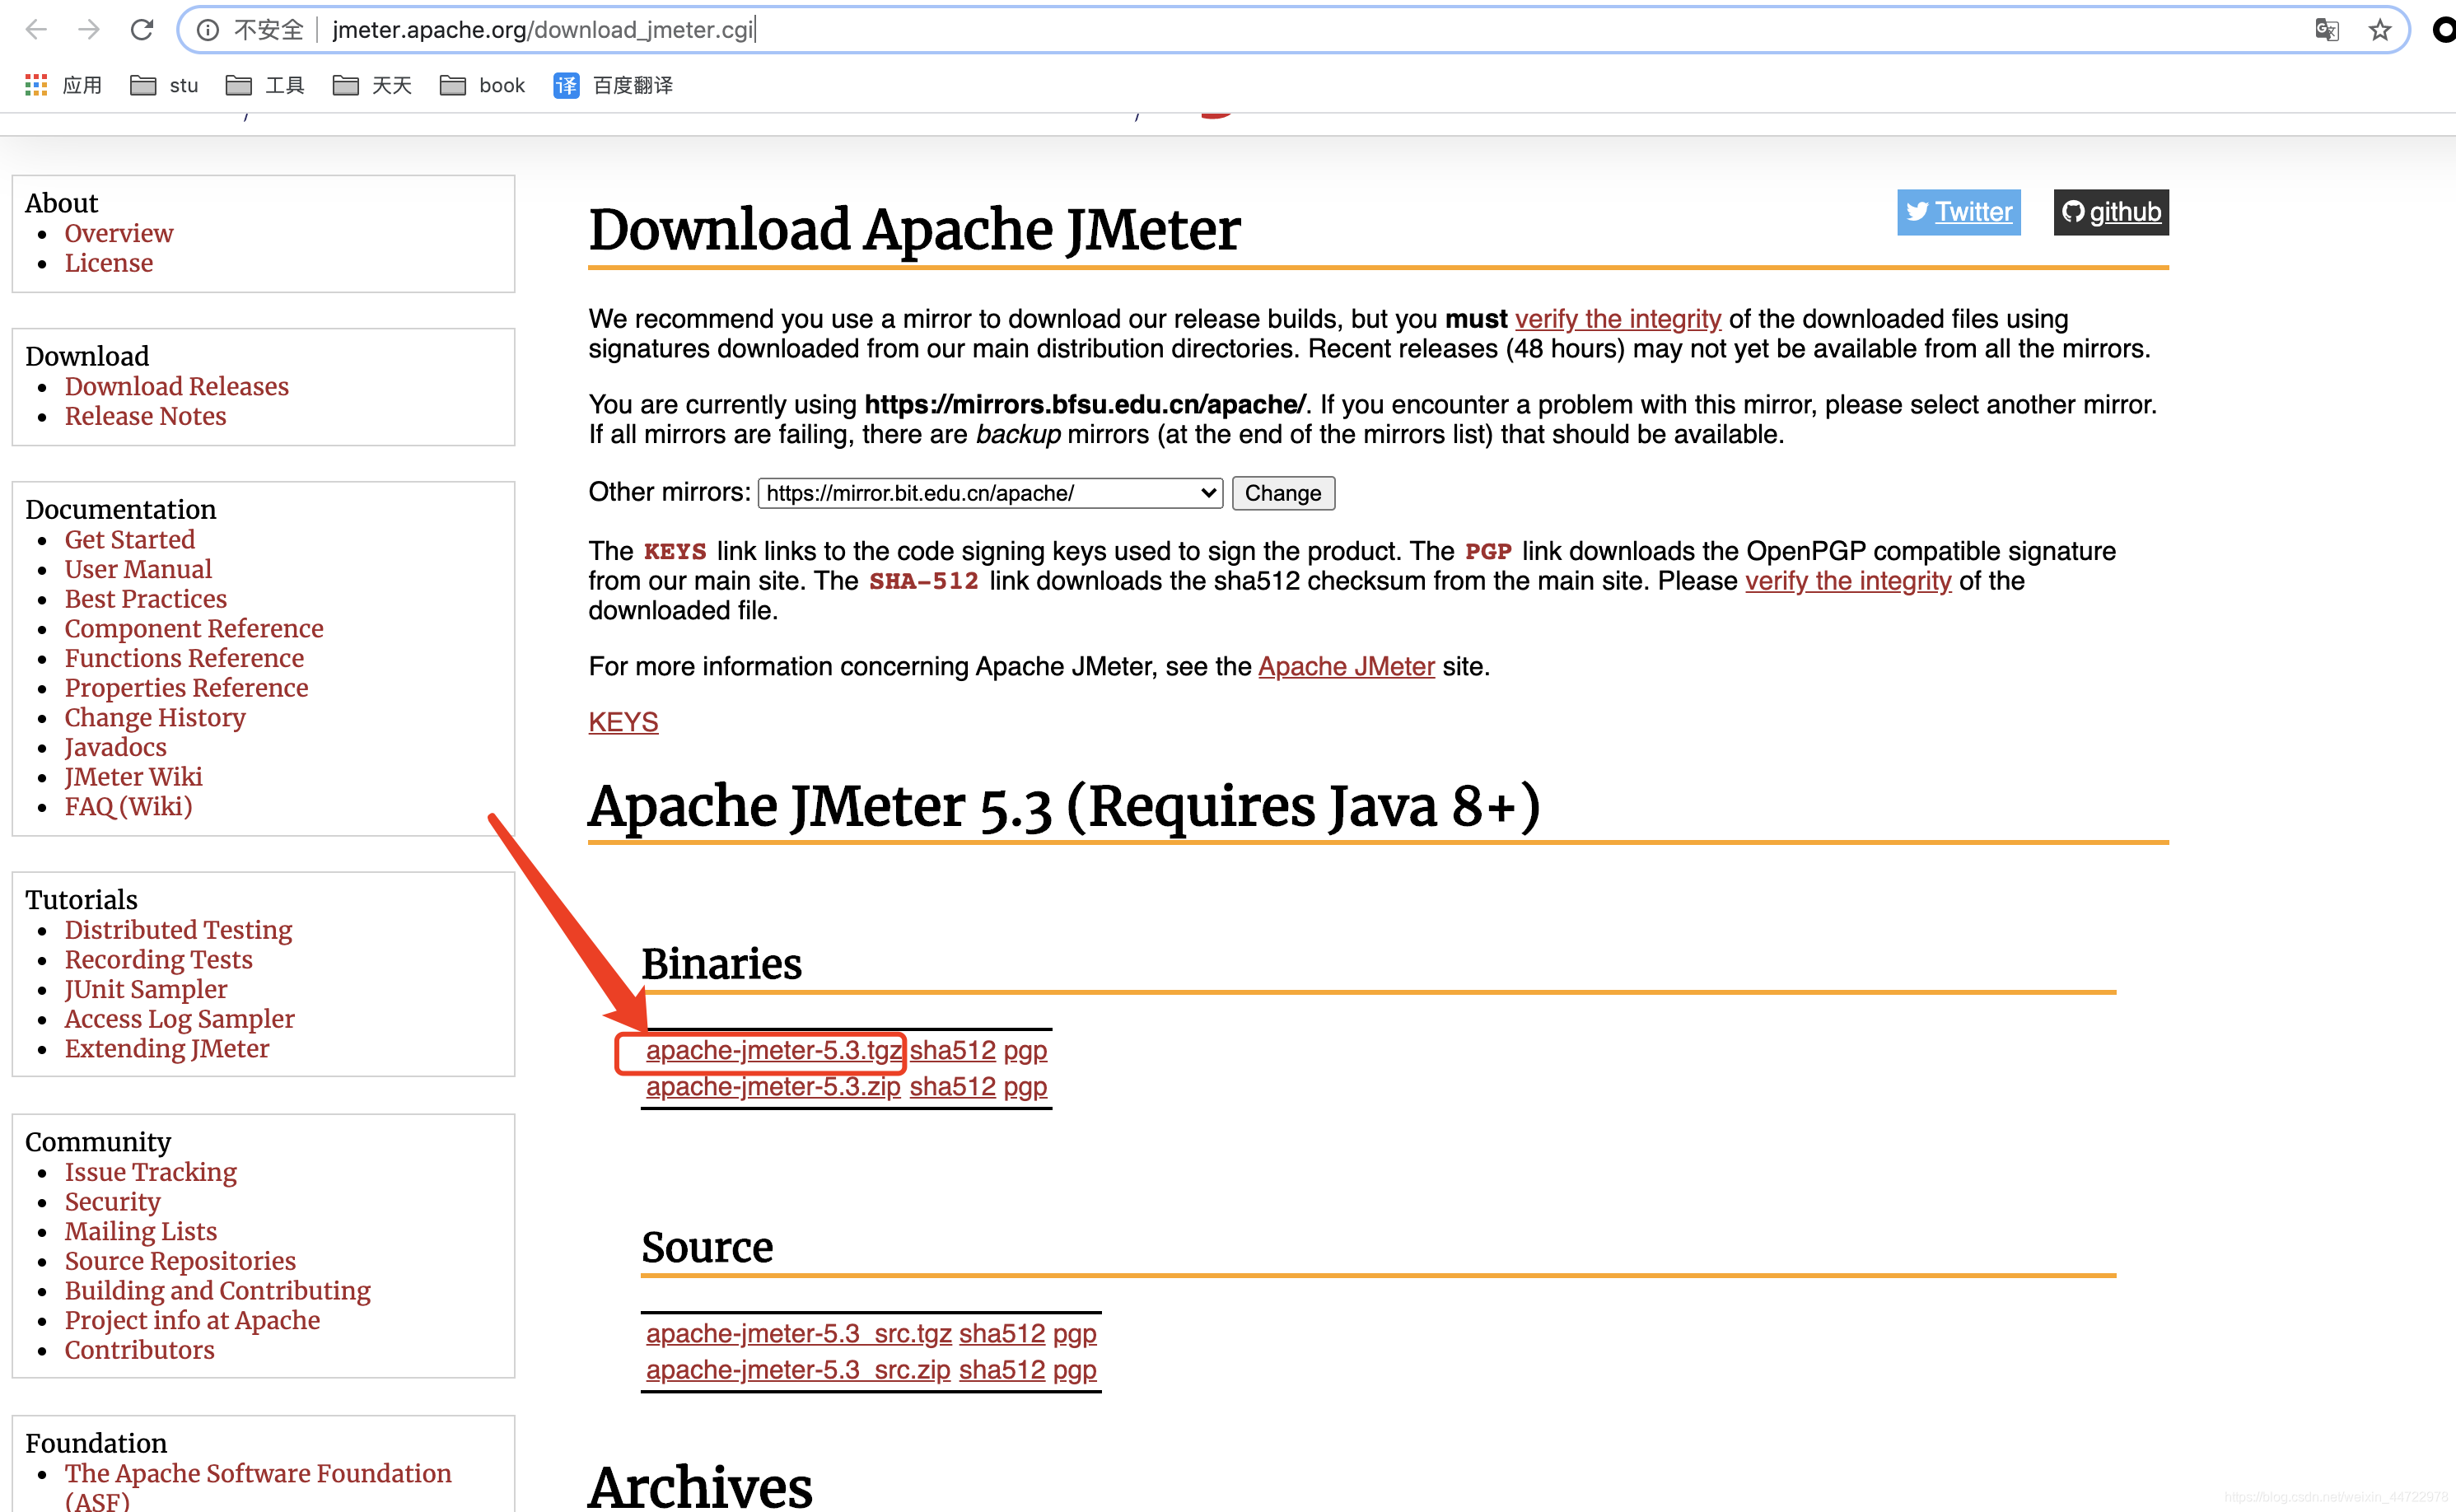Screen dimensions: 2456x1512
Task: Click the bookmark star icon
Action: [2380, 28]
